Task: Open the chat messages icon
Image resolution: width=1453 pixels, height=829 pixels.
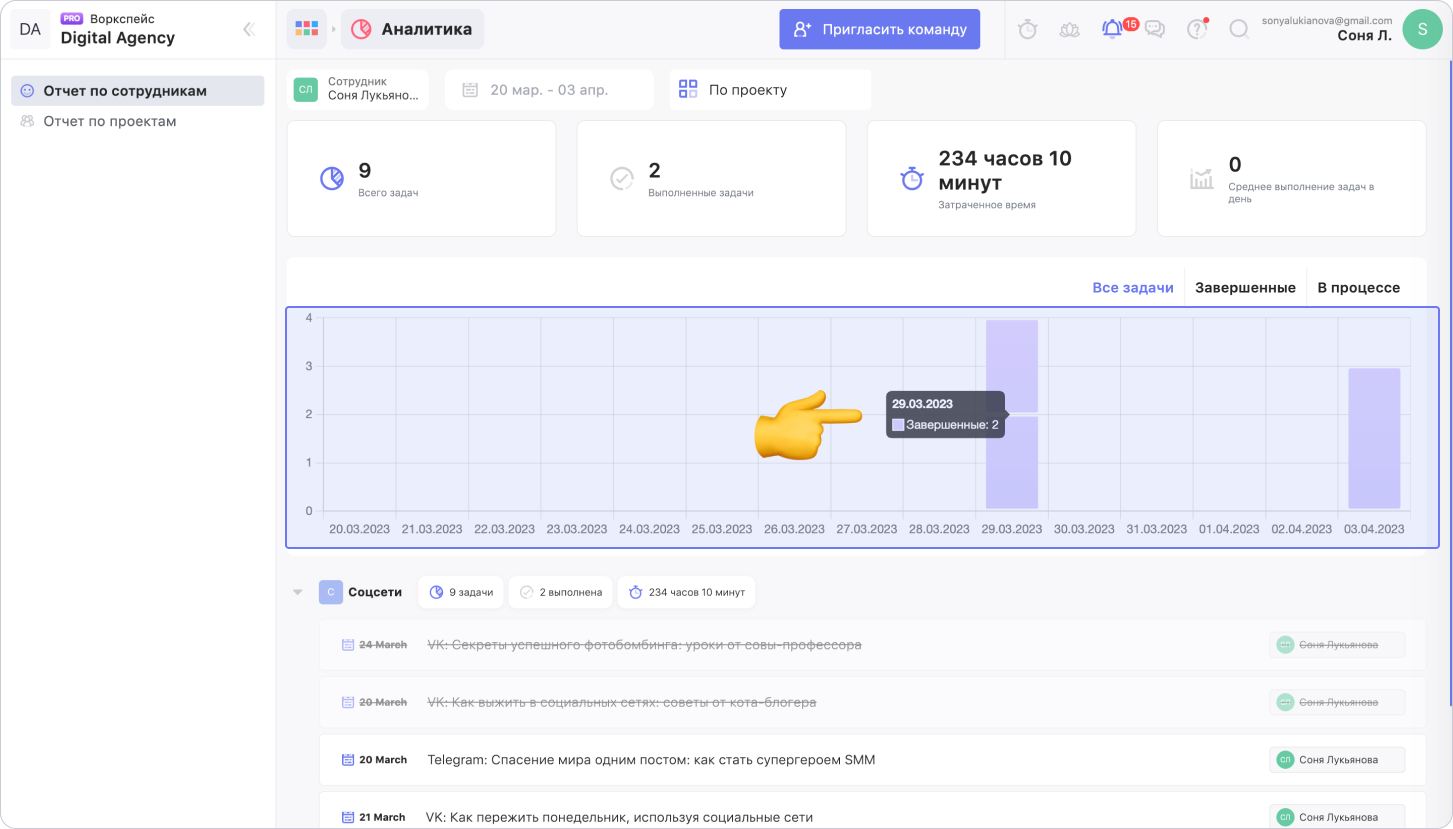Action: coord(1155,30)
